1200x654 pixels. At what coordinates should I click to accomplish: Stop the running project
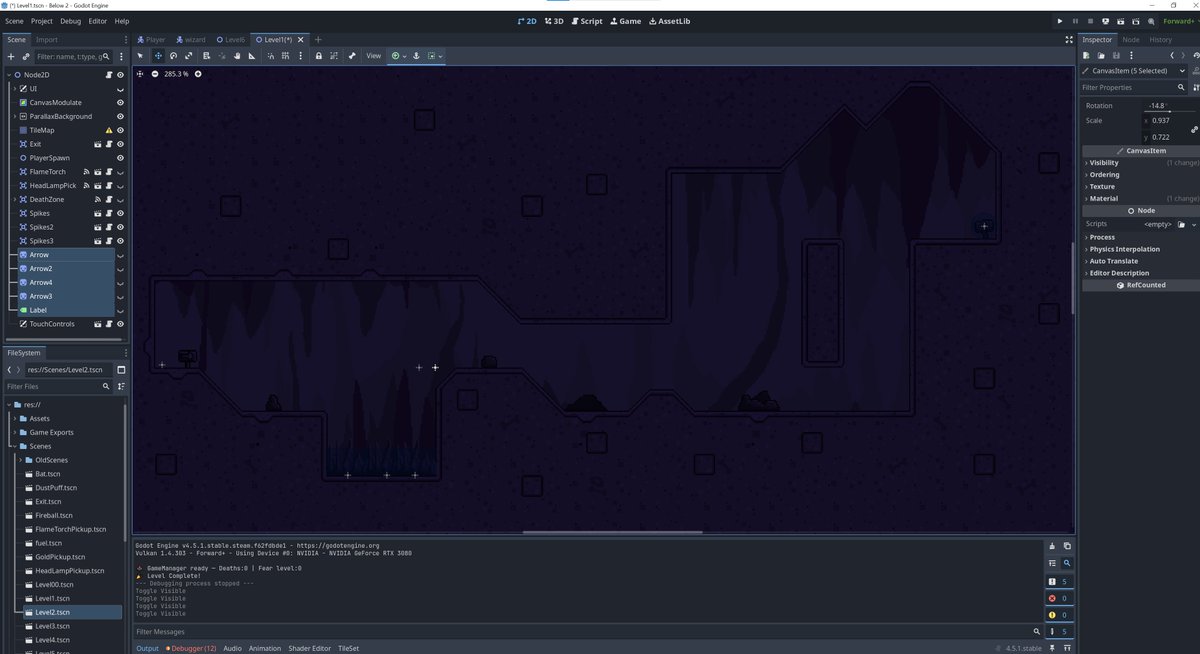tap(1091, 20)
